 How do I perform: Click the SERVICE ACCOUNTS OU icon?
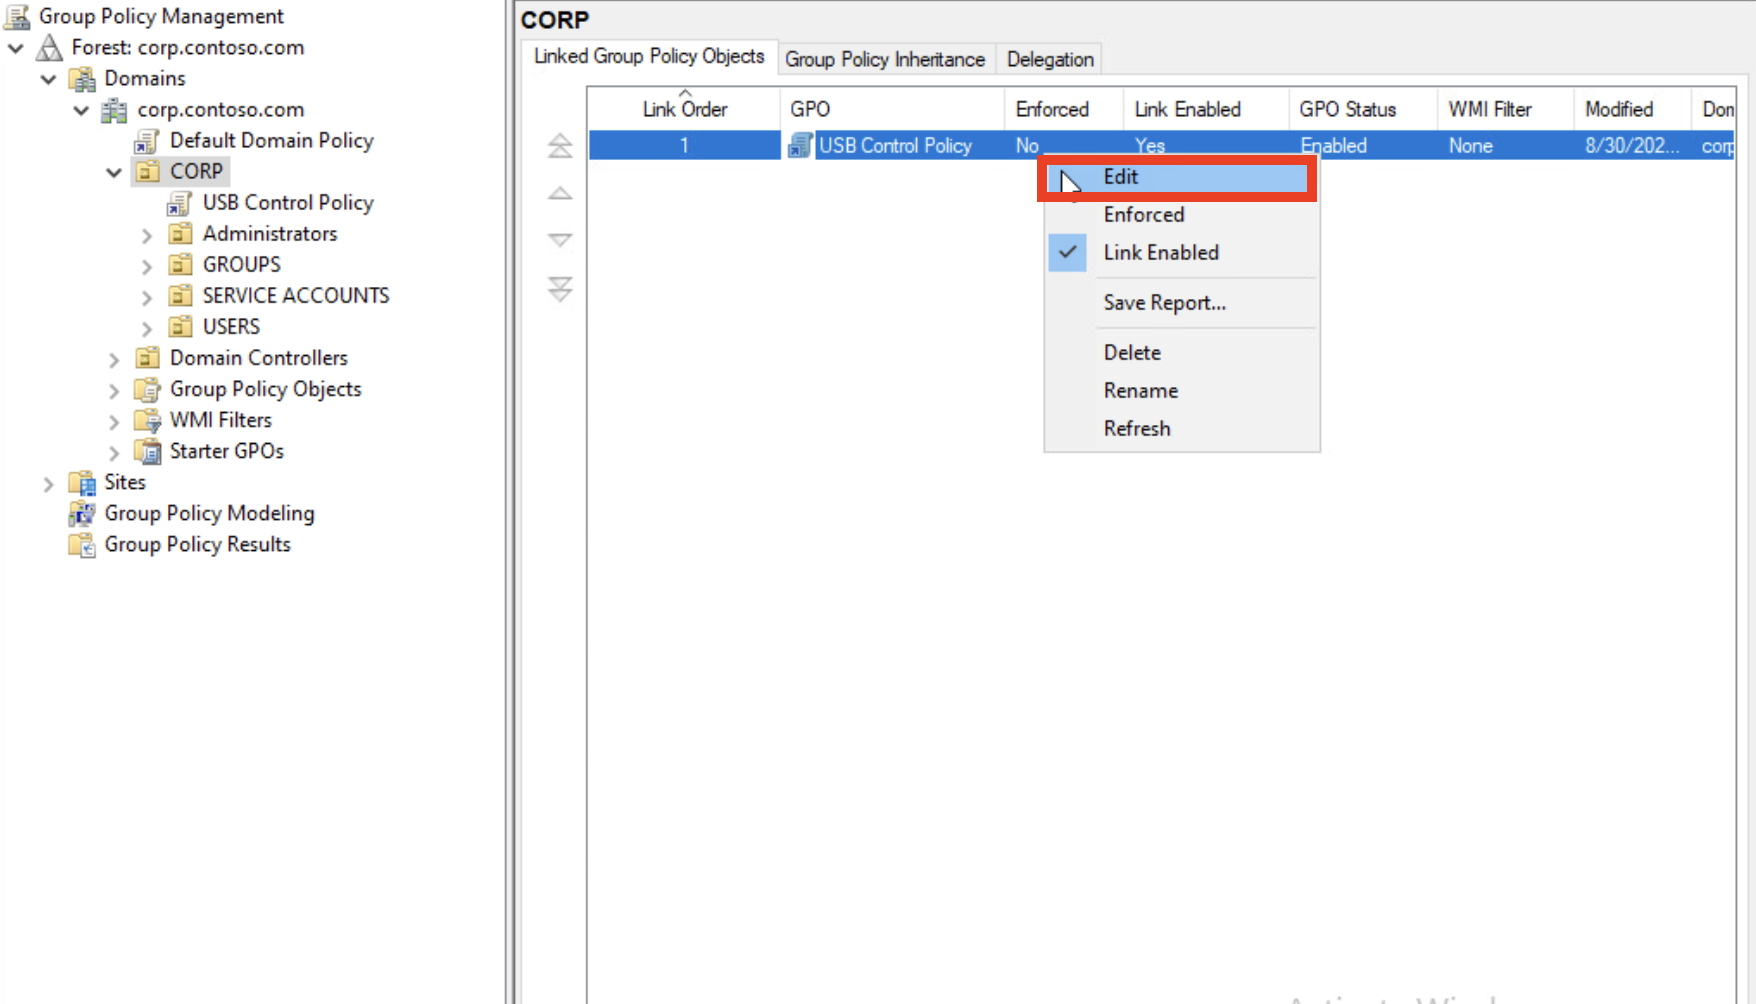181,296
